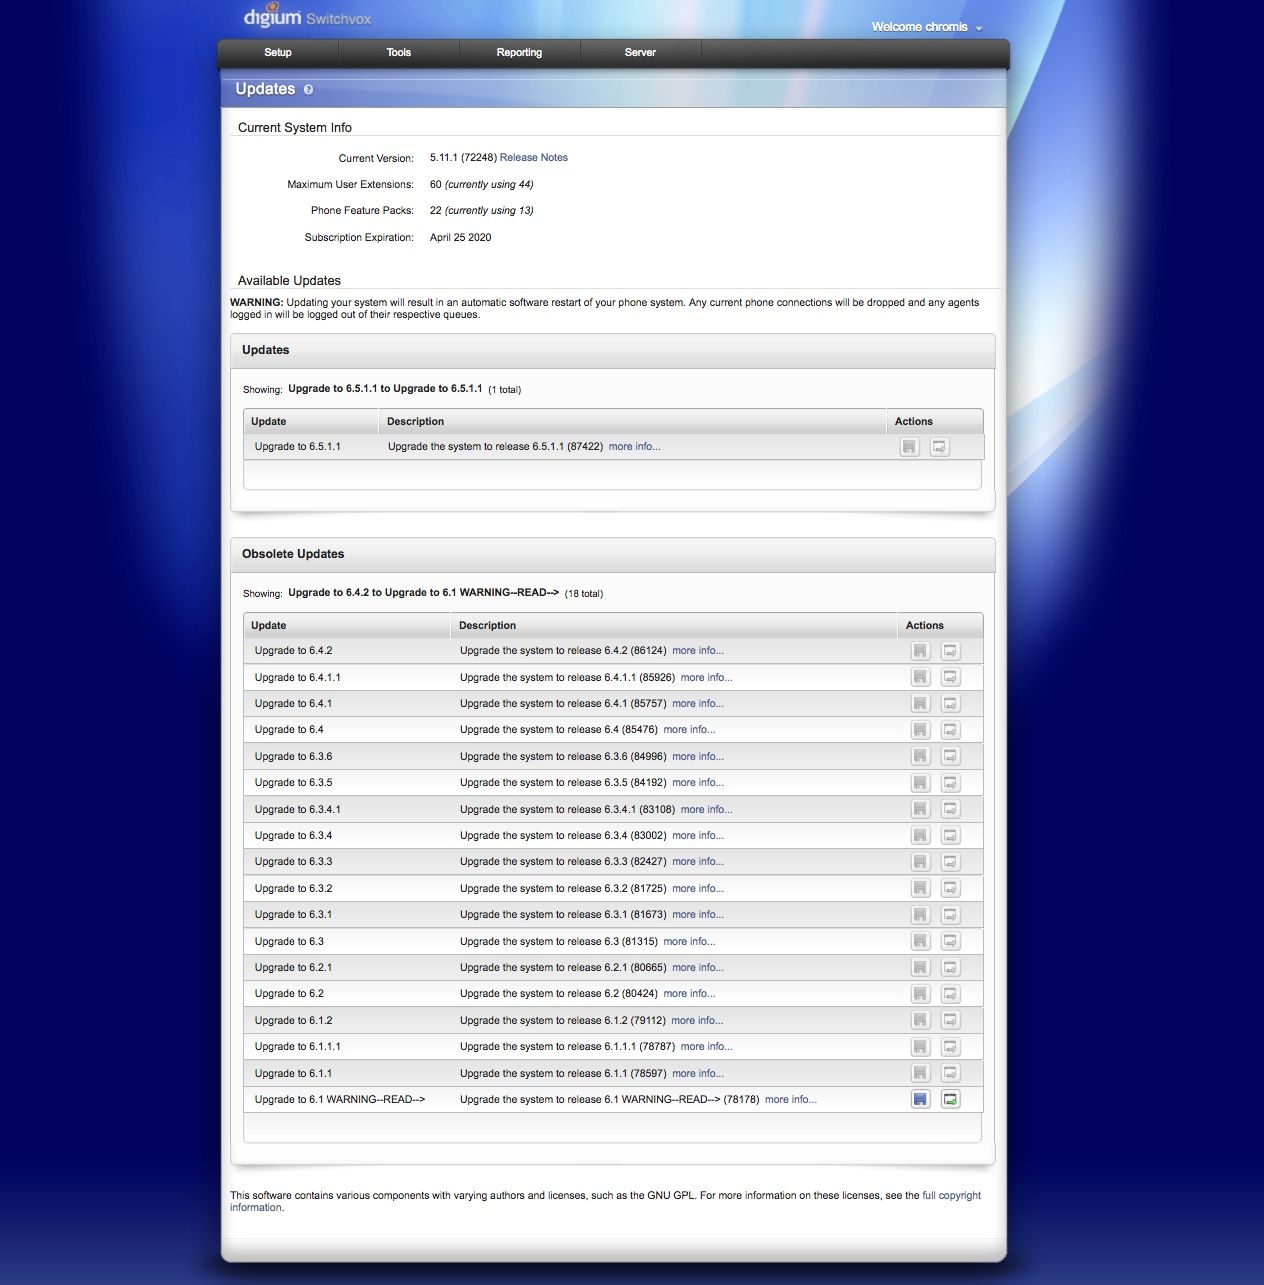Click the install arrow icon for Upgrade to 6.2.1
The width and height of the screenshot is (1264, 1285).
point(951,968)
